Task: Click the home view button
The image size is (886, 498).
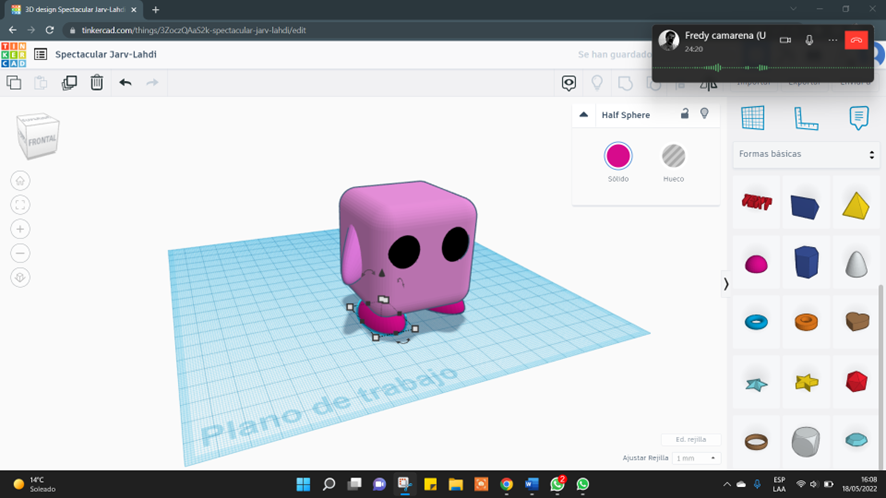Action: (20, 181)
